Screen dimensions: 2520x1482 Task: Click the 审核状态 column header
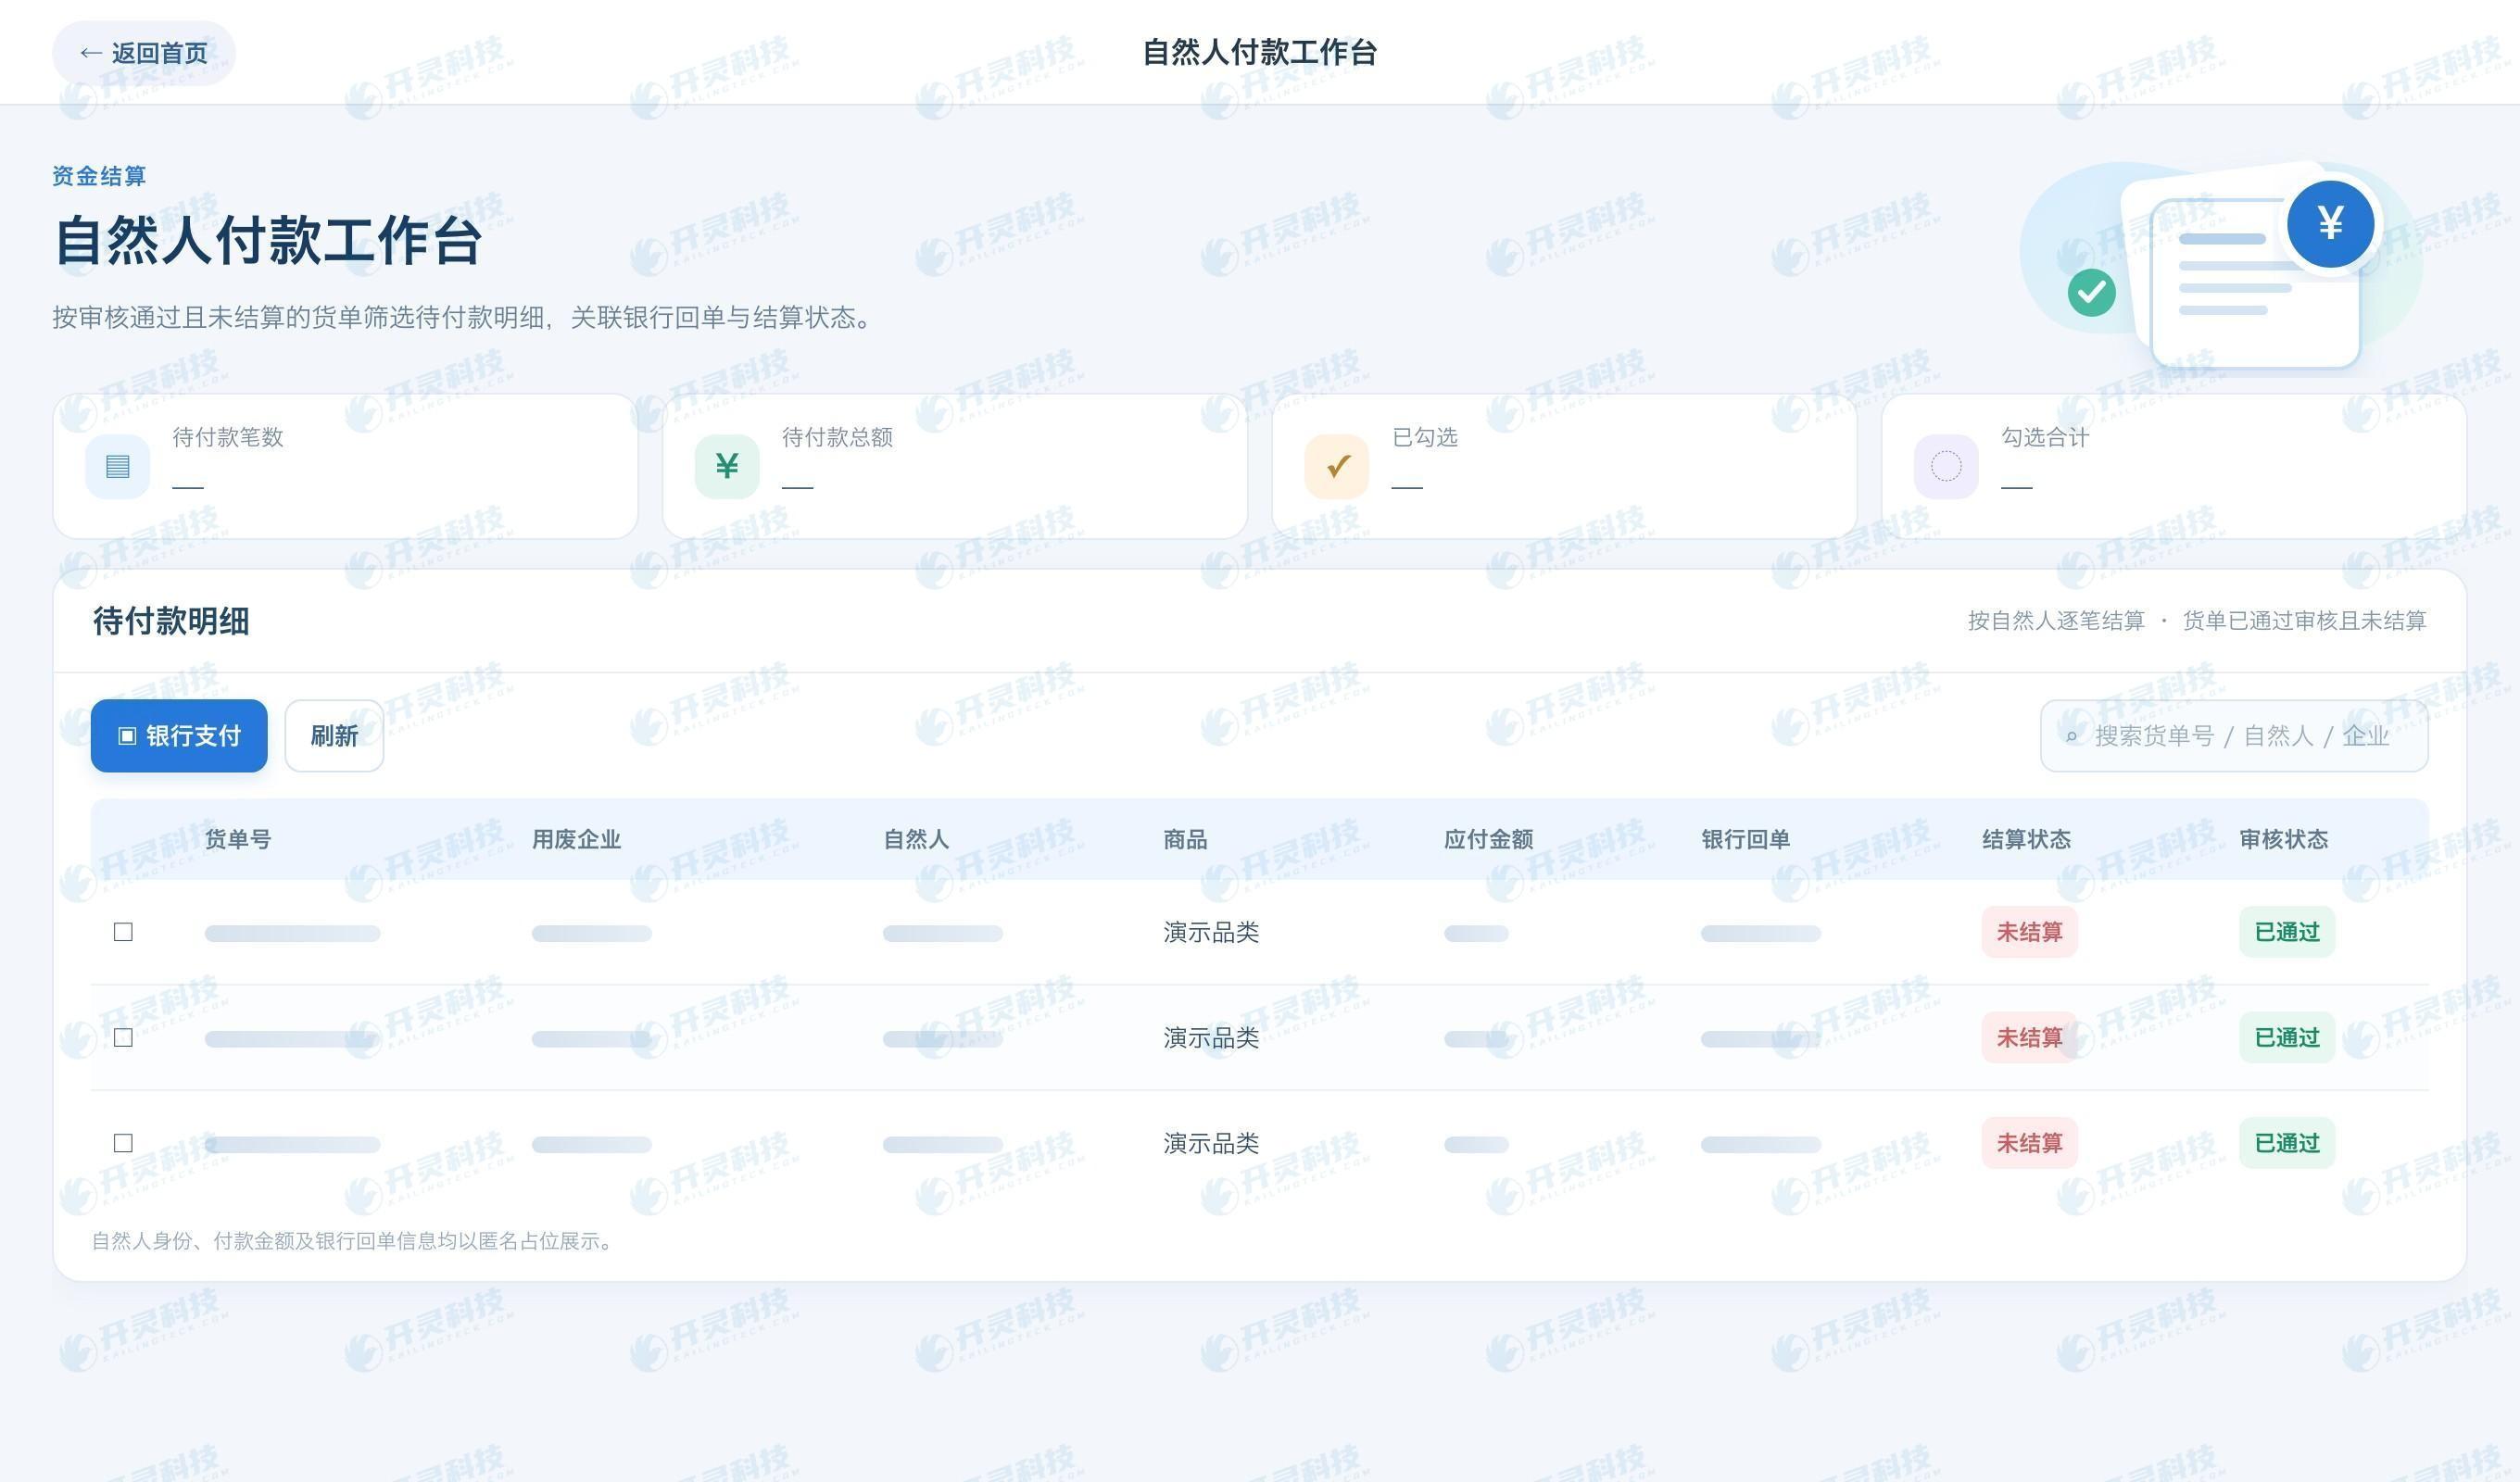[2283, 840]
